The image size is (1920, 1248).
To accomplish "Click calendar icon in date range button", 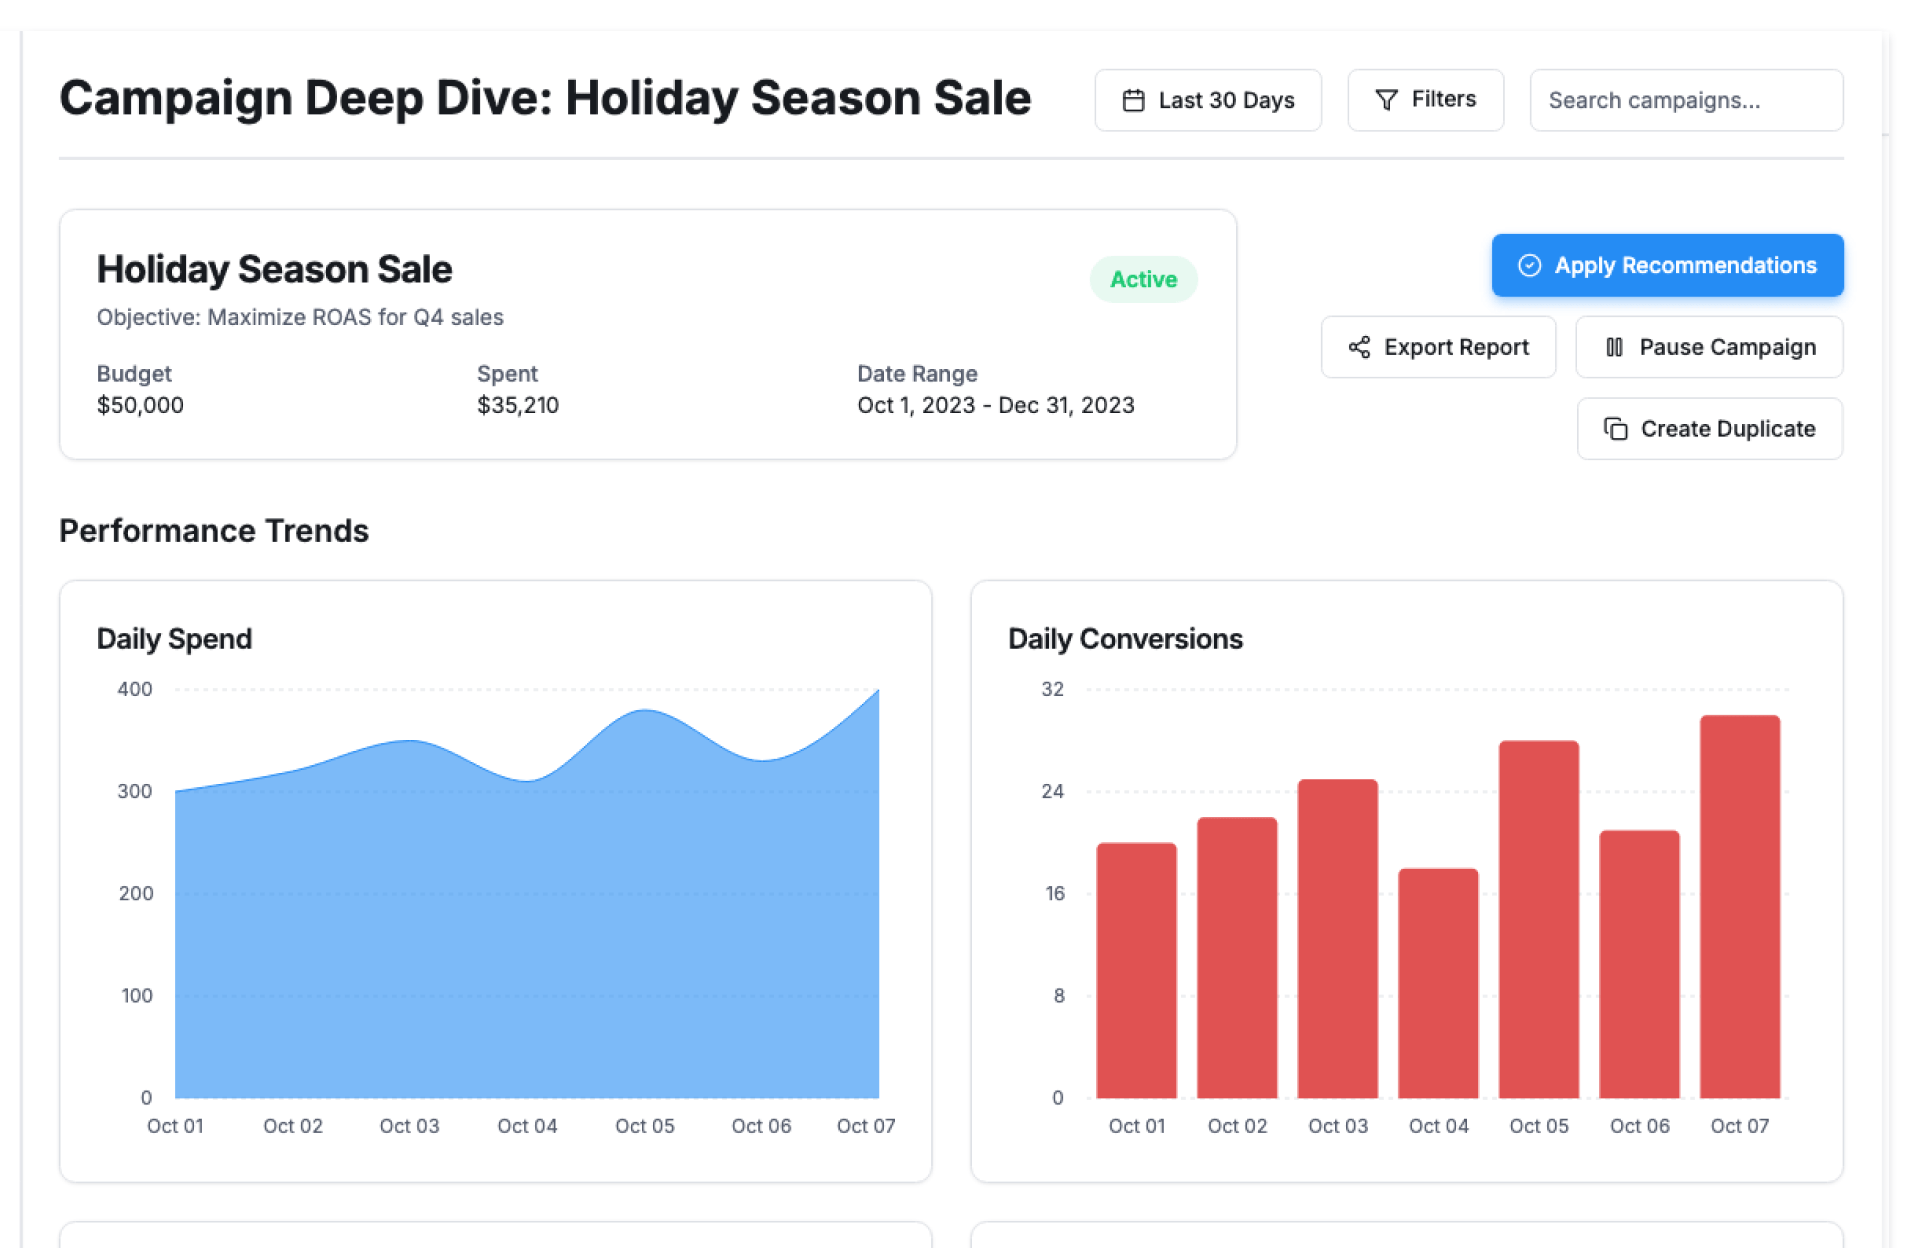I will click(1133, 100).
